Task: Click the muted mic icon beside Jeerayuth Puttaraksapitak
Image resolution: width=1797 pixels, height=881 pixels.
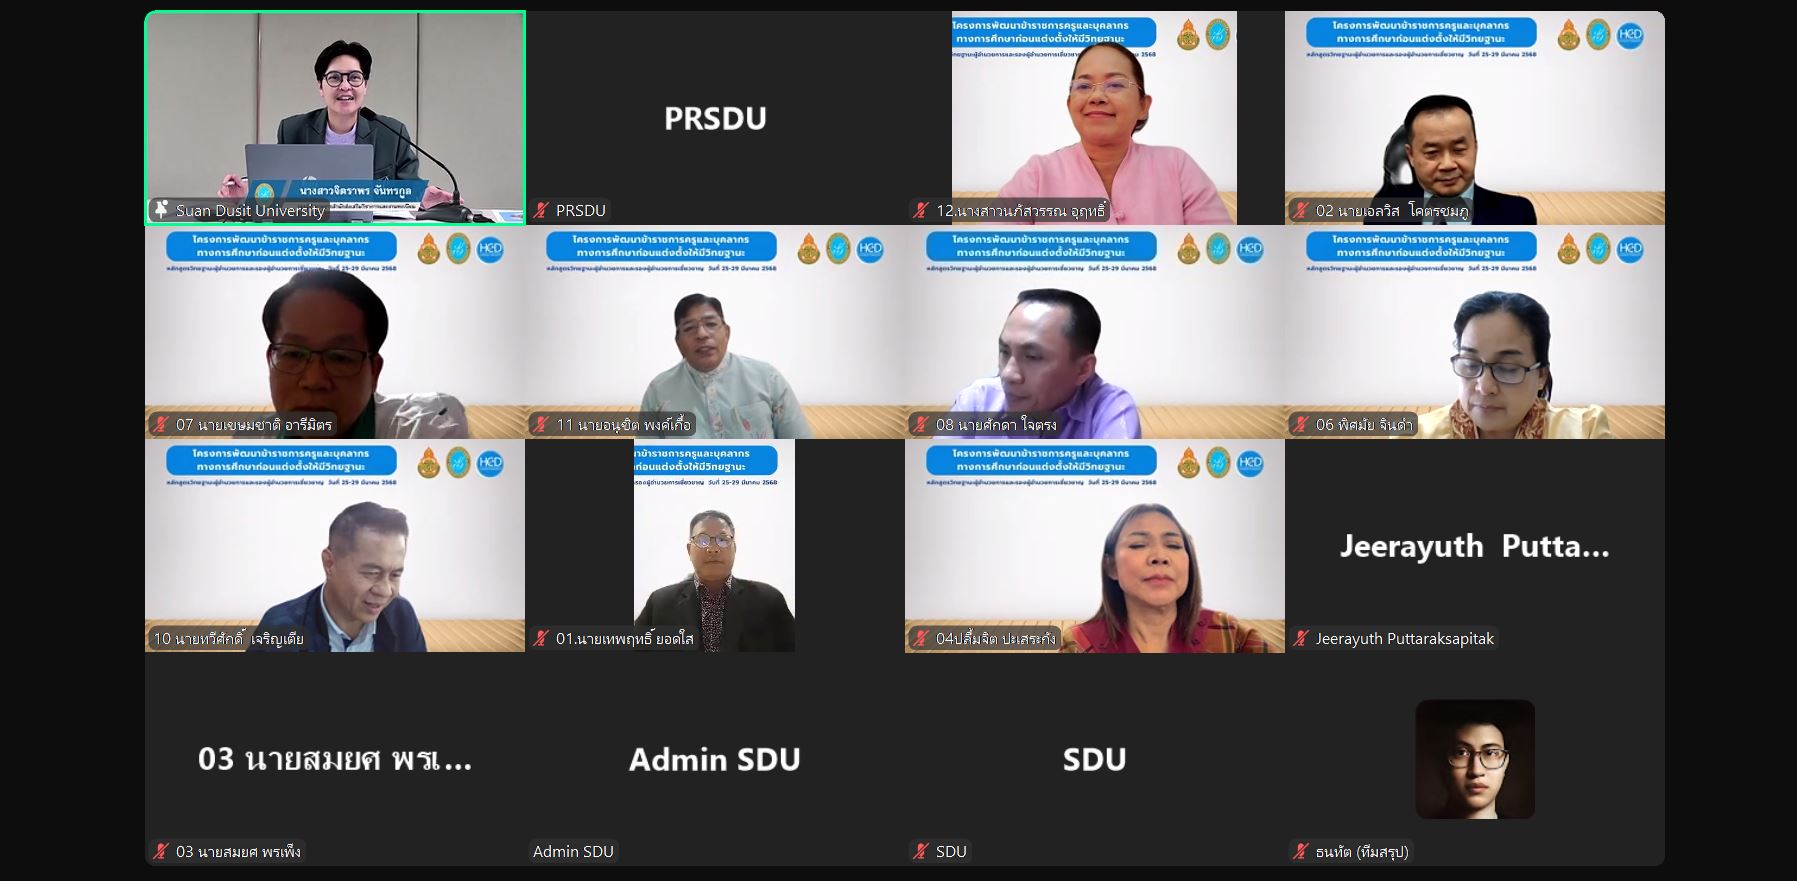Action: 1301,638
